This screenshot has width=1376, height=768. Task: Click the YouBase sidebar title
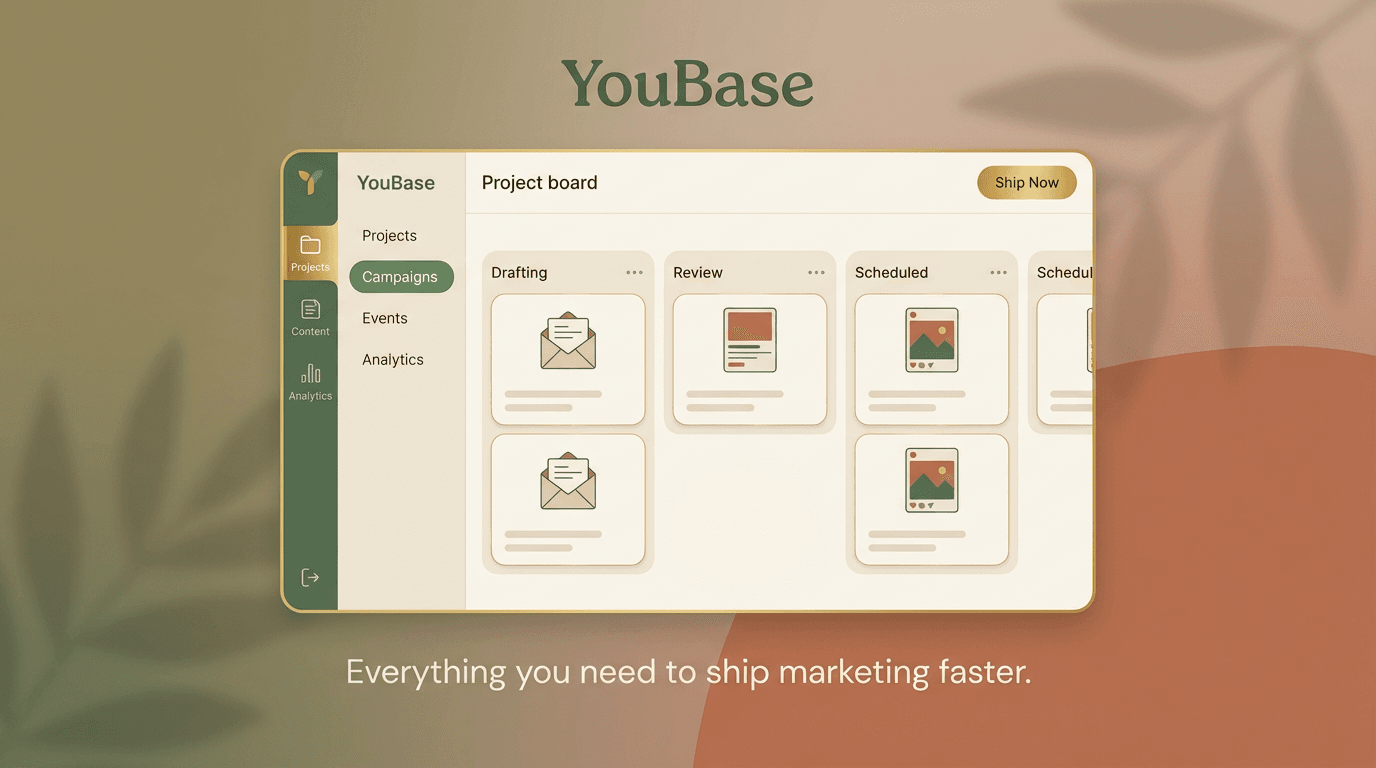396,182
